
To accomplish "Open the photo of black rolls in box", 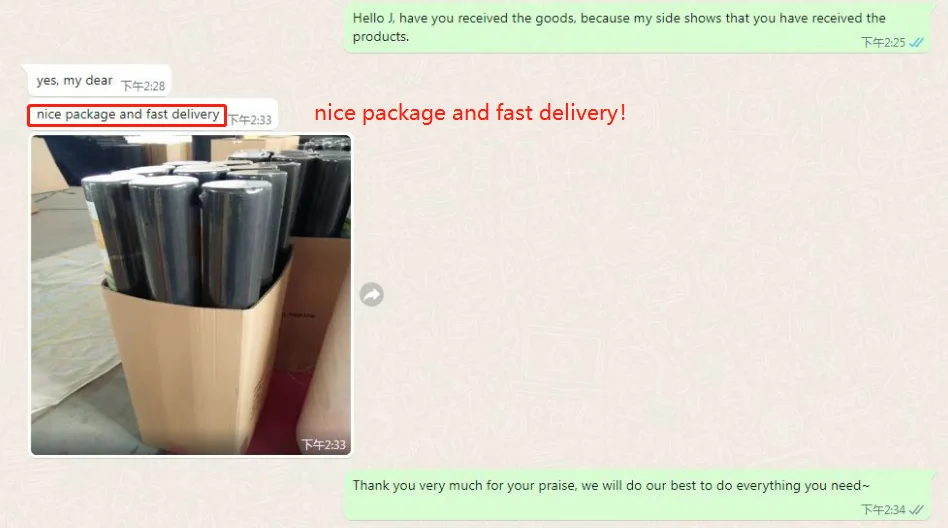I will pyautogui.click(x=191, y=295).
